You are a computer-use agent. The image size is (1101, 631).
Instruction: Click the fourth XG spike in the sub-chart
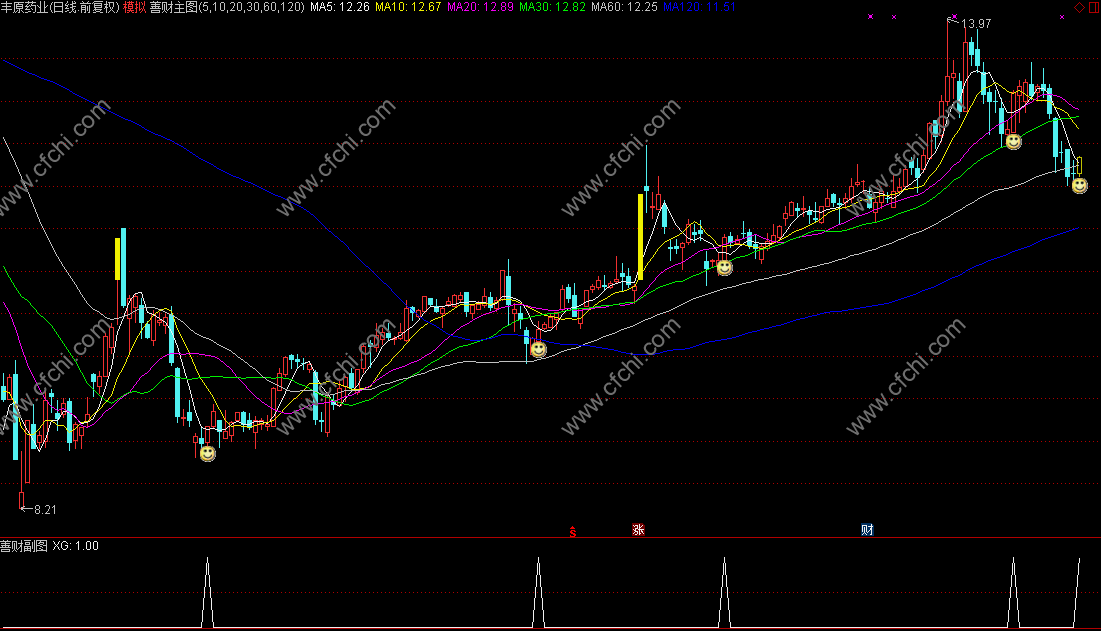1013,592
